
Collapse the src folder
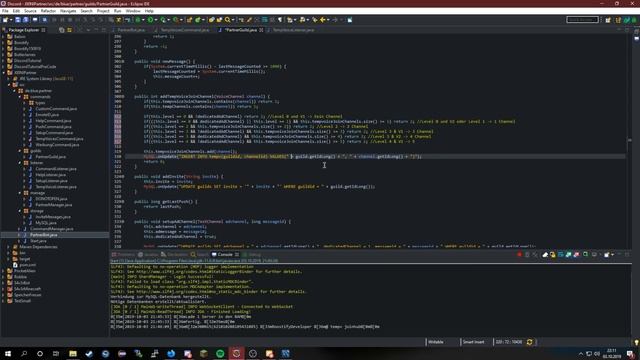pos(9,84)
